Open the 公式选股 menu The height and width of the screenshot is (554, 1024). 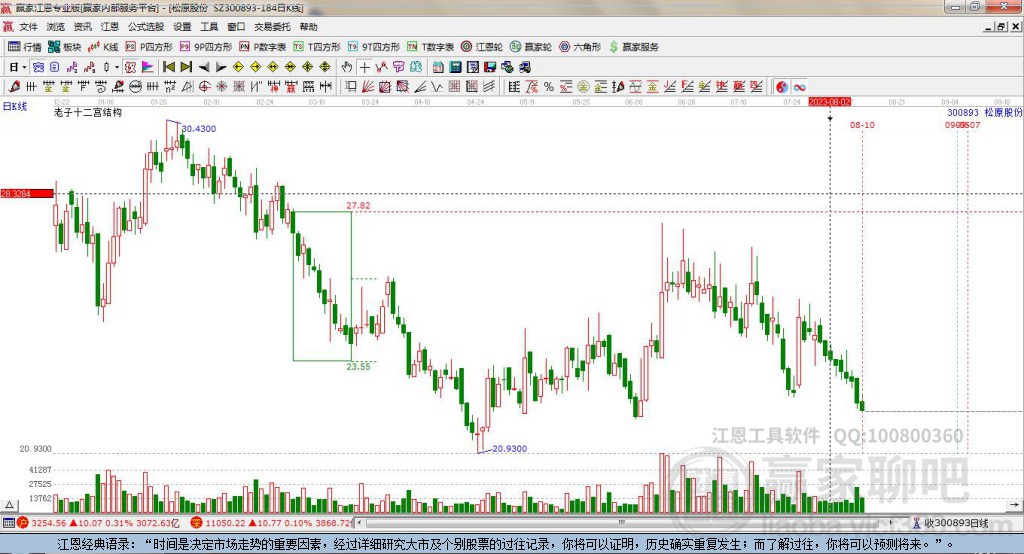pyautogui.click(x=146, y=27)
